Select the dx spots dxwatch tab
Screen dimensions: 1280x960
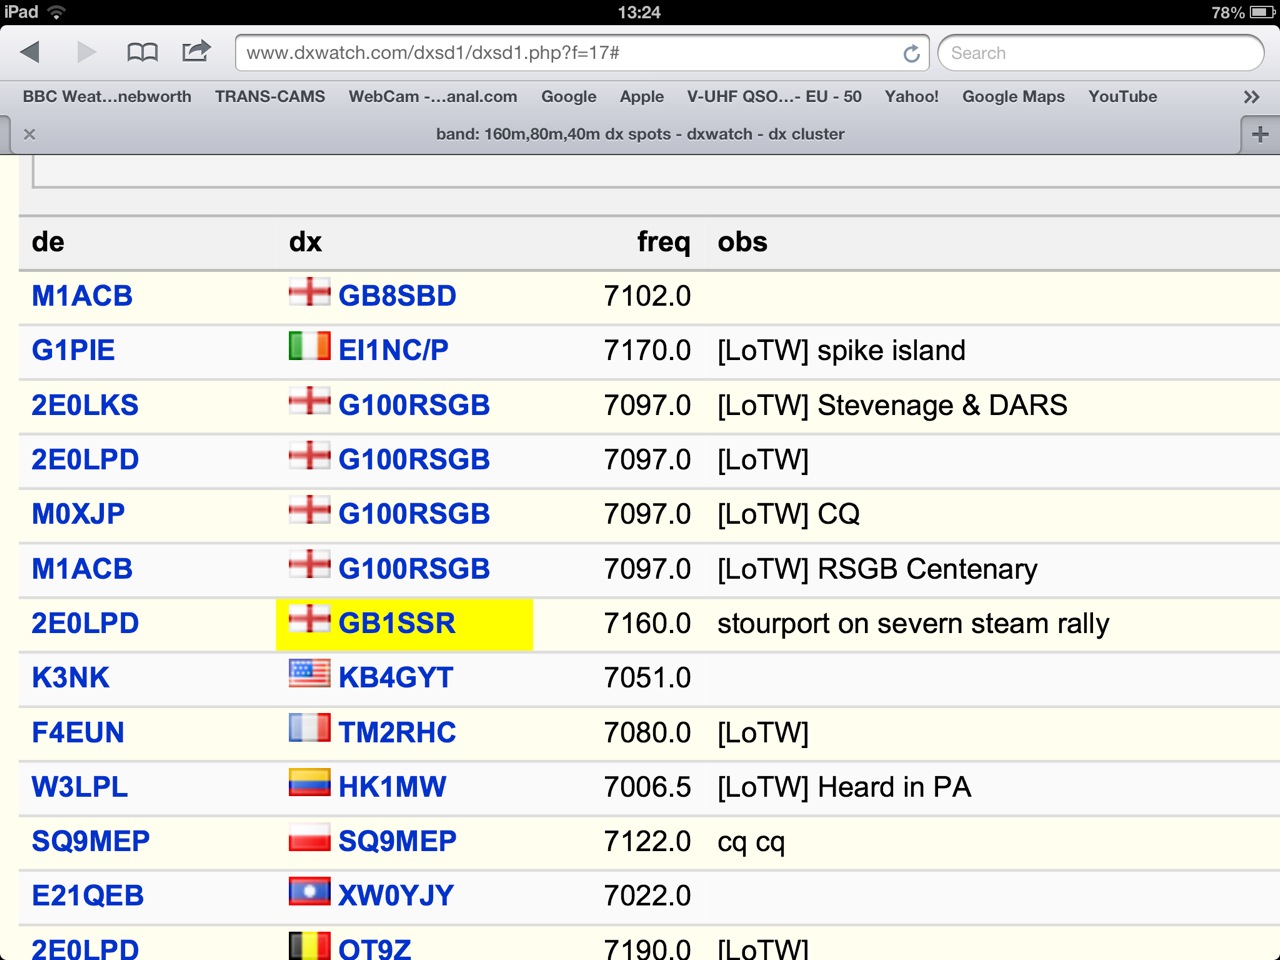[640, 134]
